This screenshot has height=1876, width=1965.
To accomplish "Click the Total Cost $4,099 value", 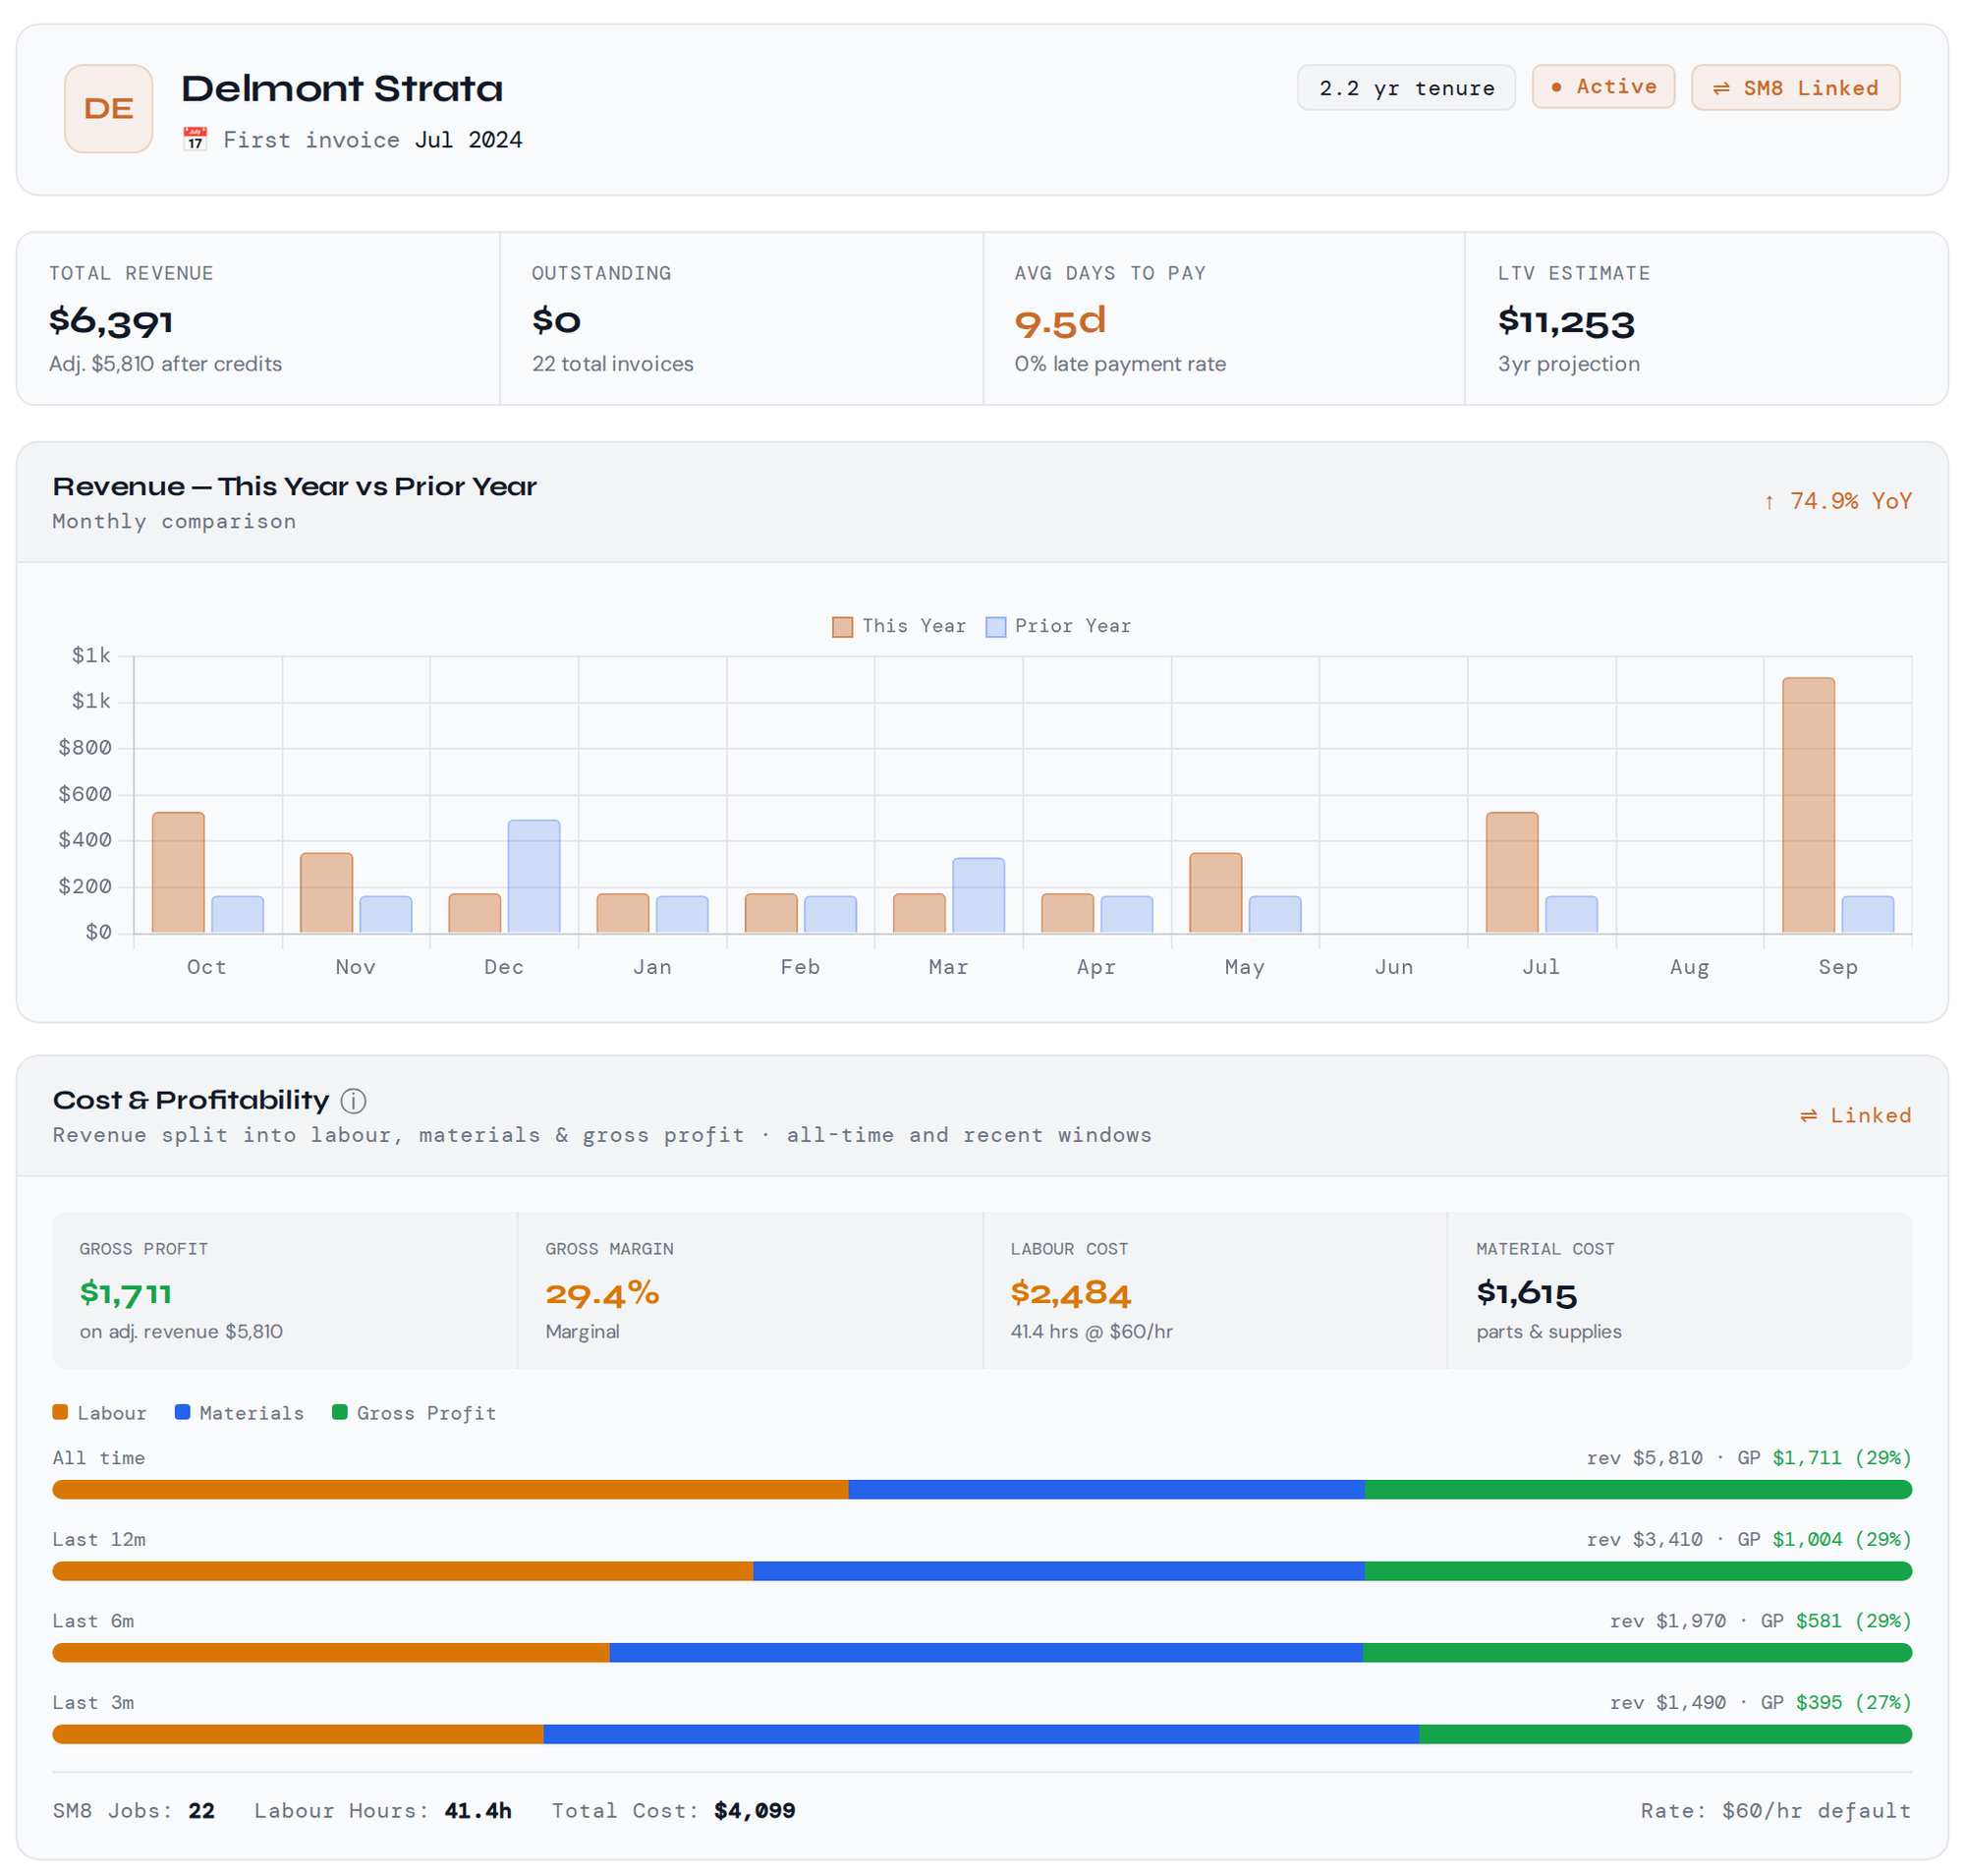I will (755, 1811).
